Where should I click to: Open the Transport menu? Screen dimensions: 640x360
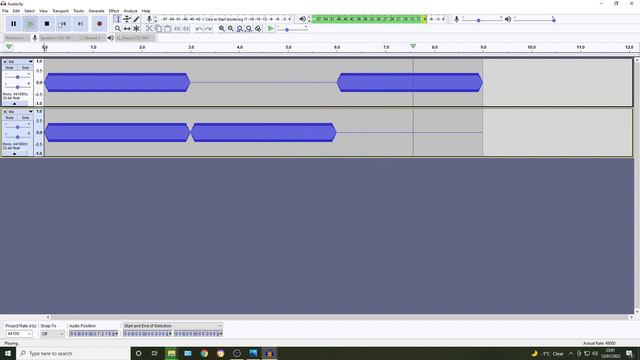click(x=60, y=11)
